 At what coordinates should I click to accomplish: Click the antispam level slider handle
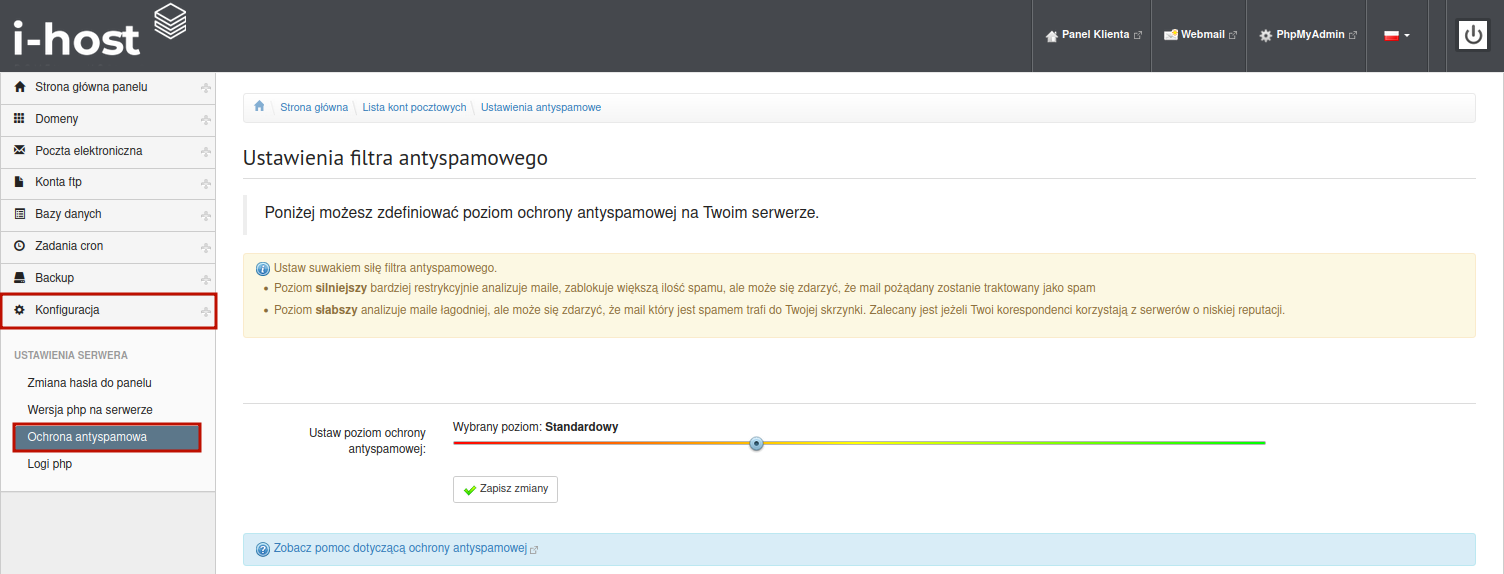tap(757, 443)
